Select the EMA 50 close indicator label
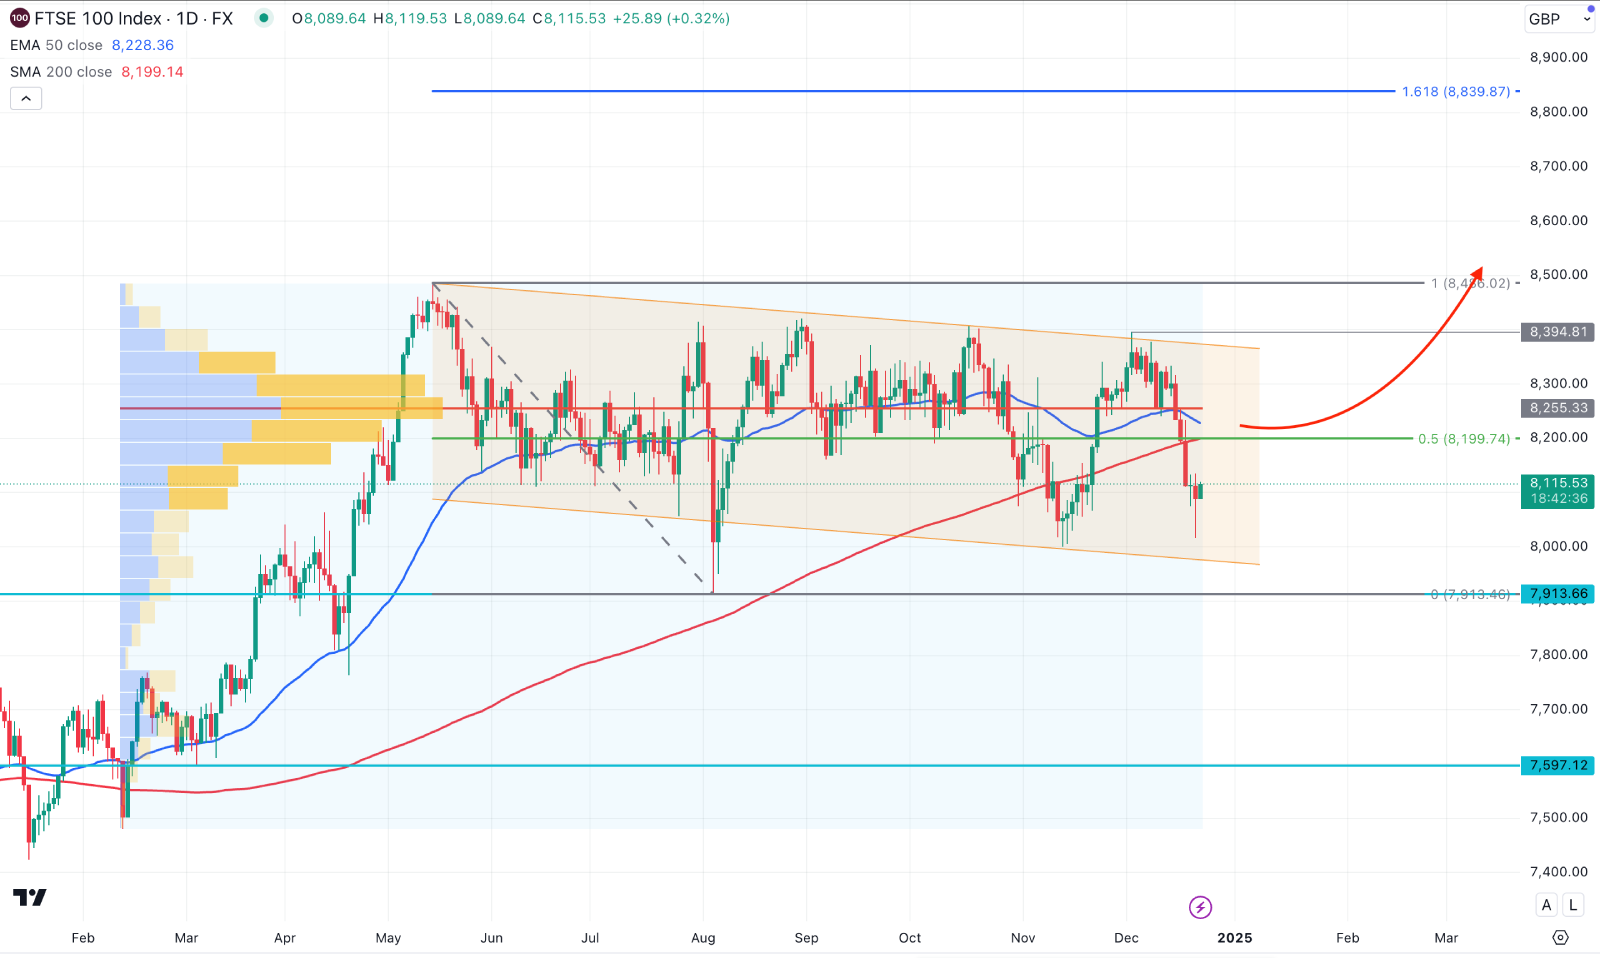 click(x=56, y=45)
